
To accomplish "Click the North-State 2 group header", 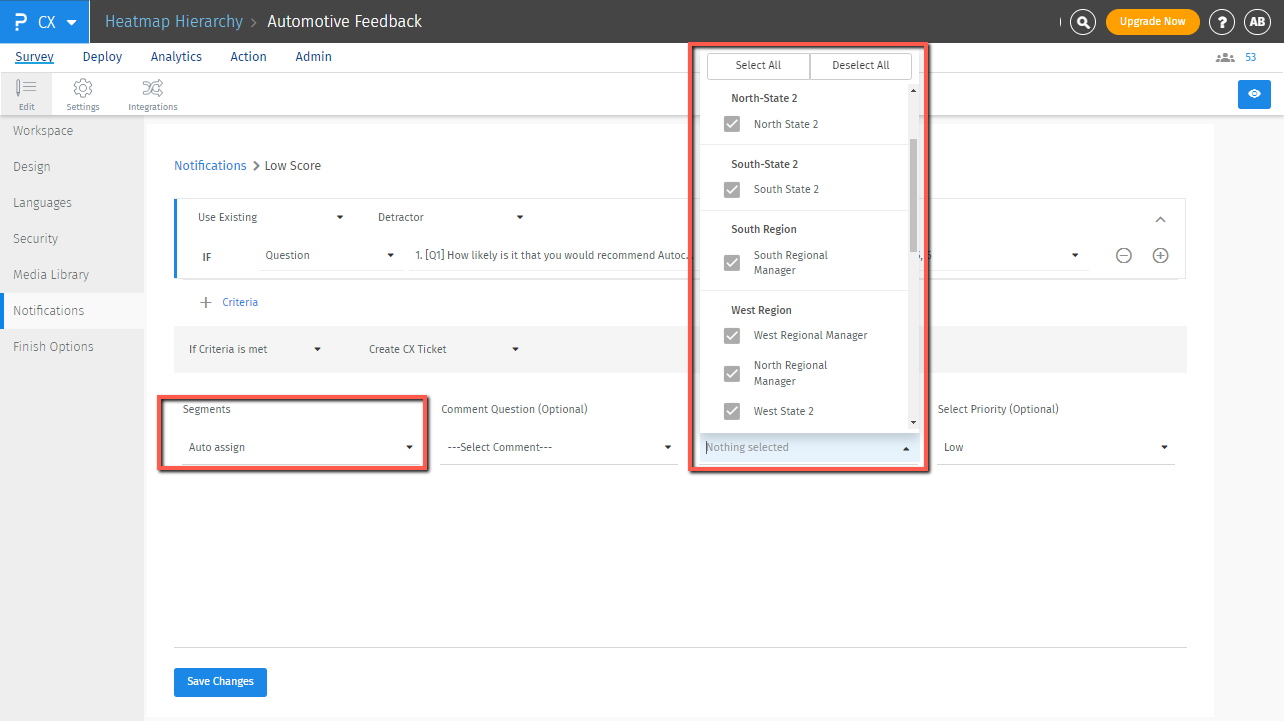I will (x=764, y=99).
